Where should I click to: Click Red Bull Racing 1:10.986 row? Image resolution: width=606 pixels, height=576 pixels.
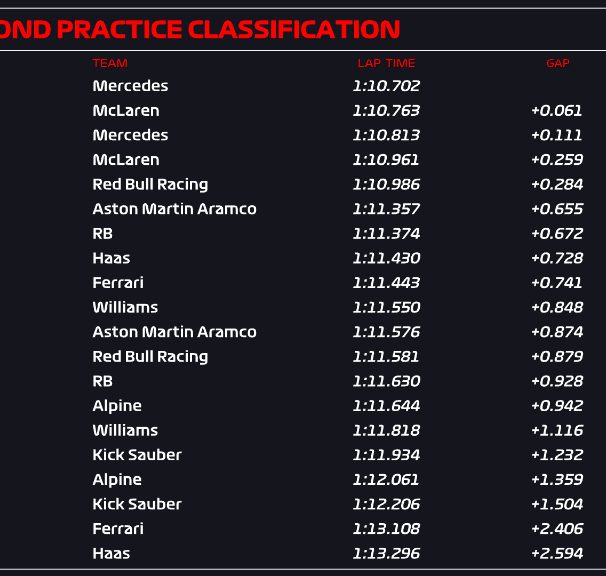[x=303, y=184]
